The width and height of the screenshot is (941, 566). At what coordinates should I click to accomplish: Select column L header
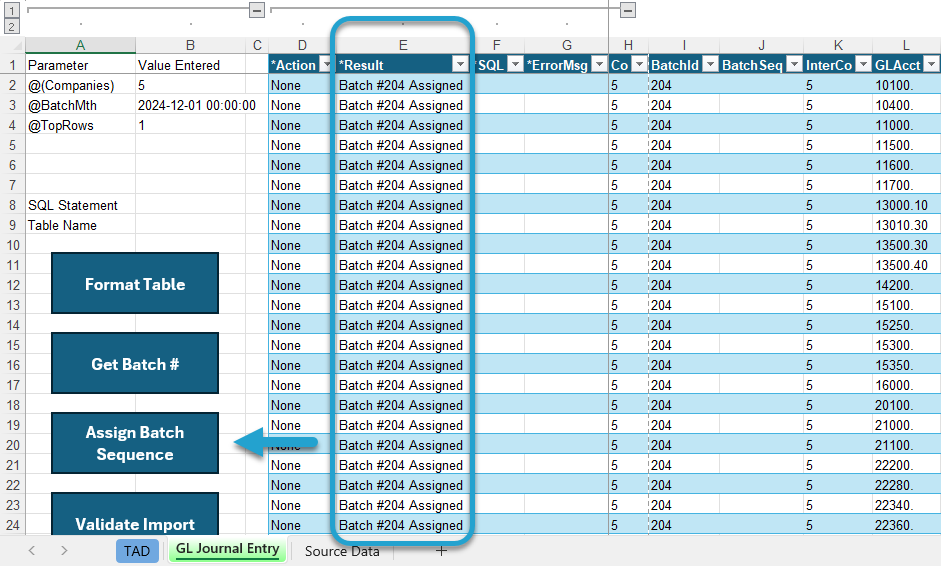coord(906,46)
